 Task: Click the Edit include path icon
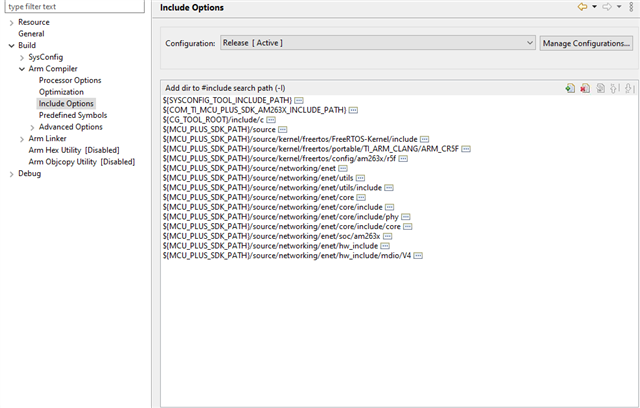coord(600,88)
